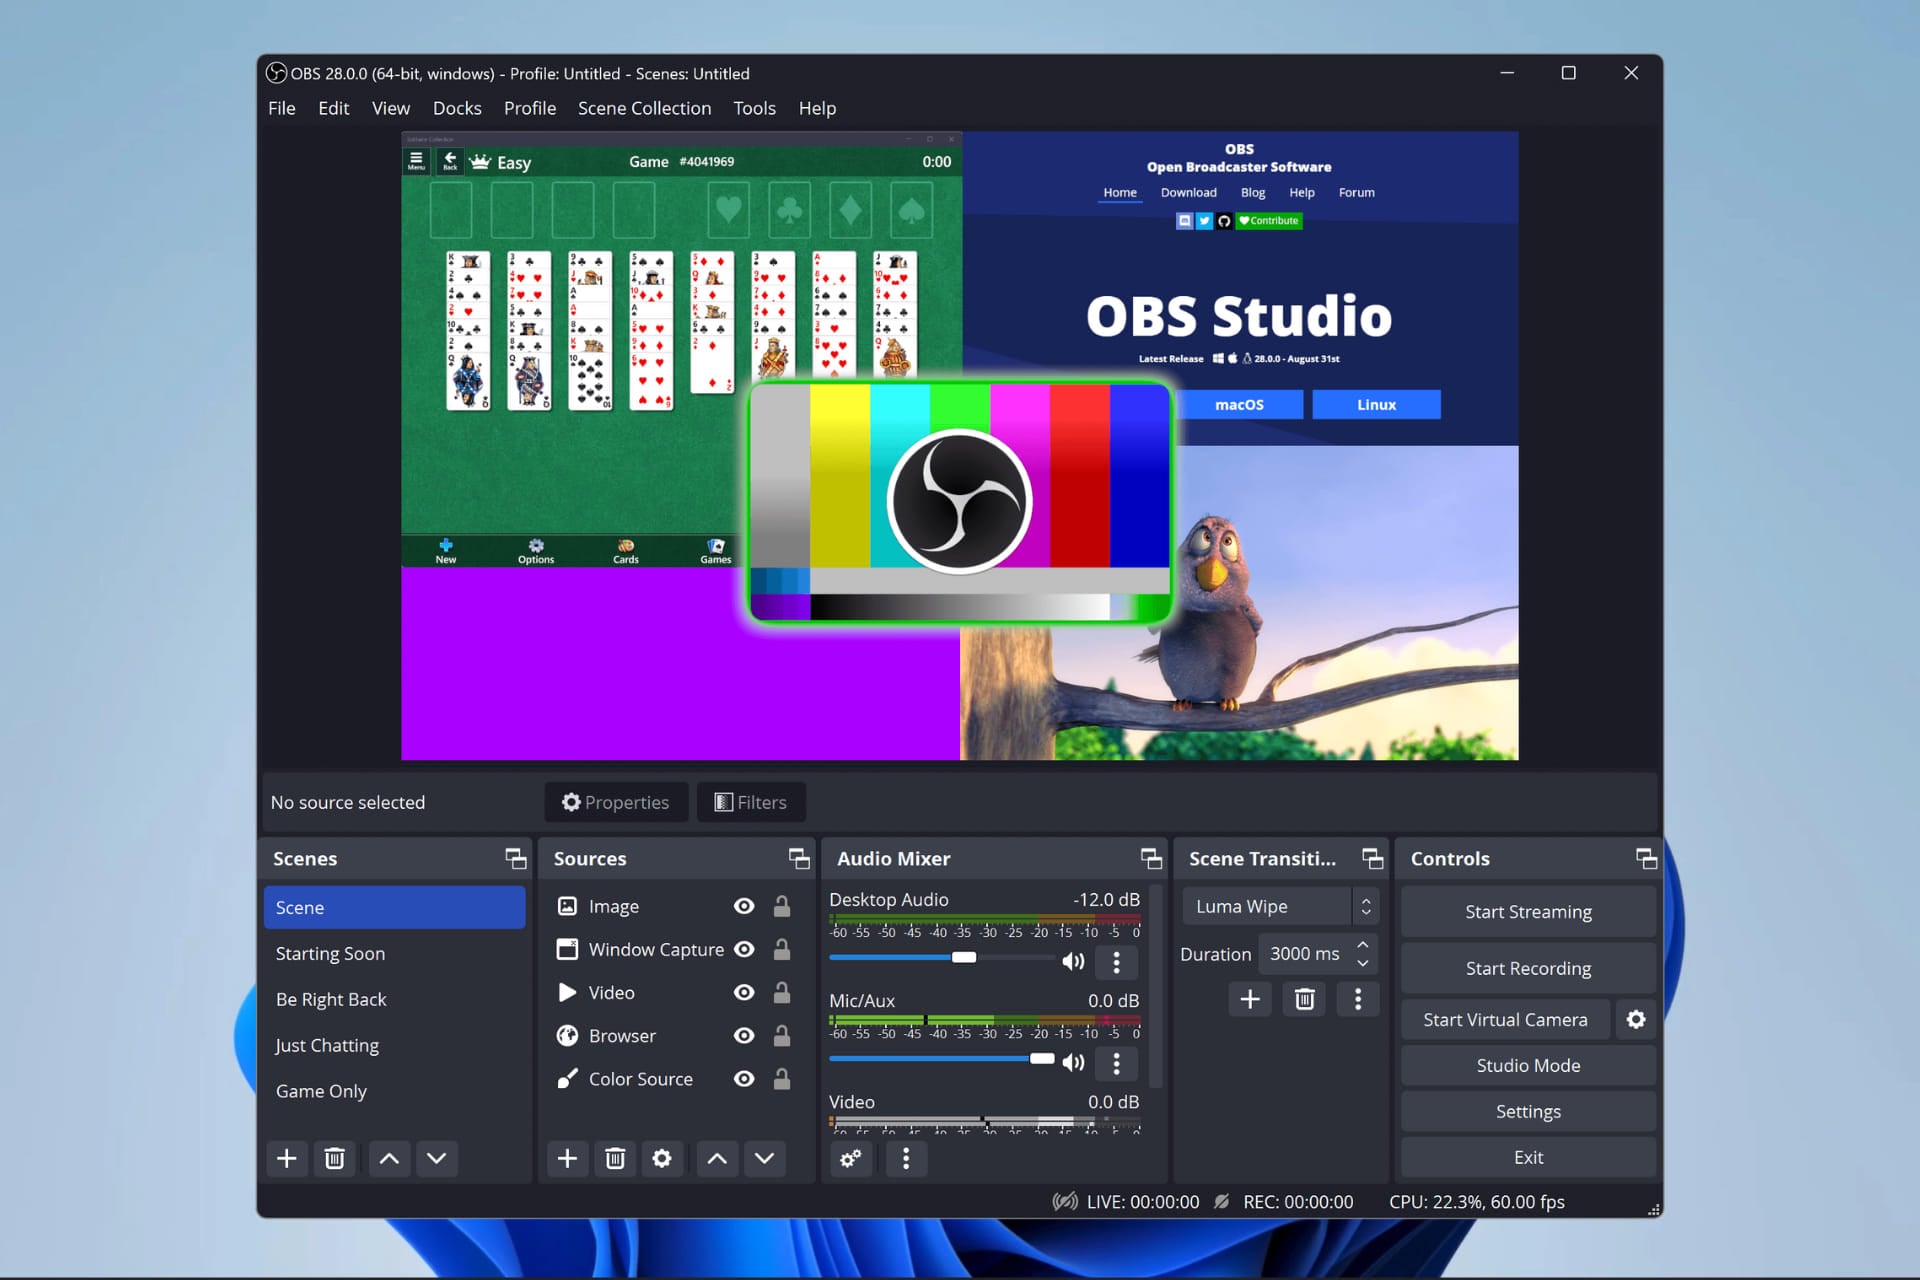The width and height of the screenshot is (1920, 1280).
Task: Open the Scene Collection menu
Action: pos(644,108)
